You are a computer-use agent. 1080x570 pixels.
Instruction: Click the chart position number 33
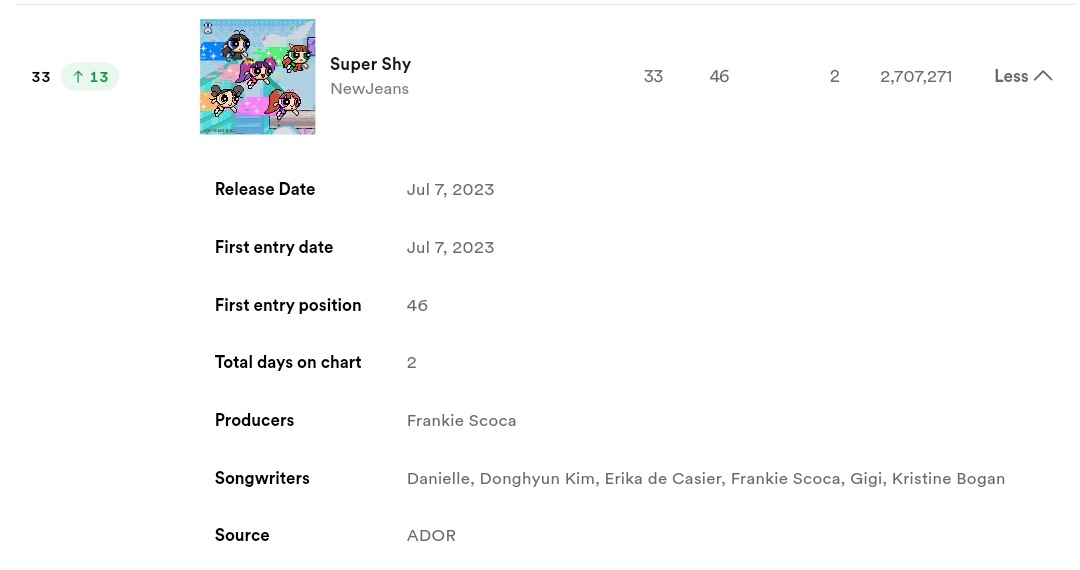tap(41, 77)
